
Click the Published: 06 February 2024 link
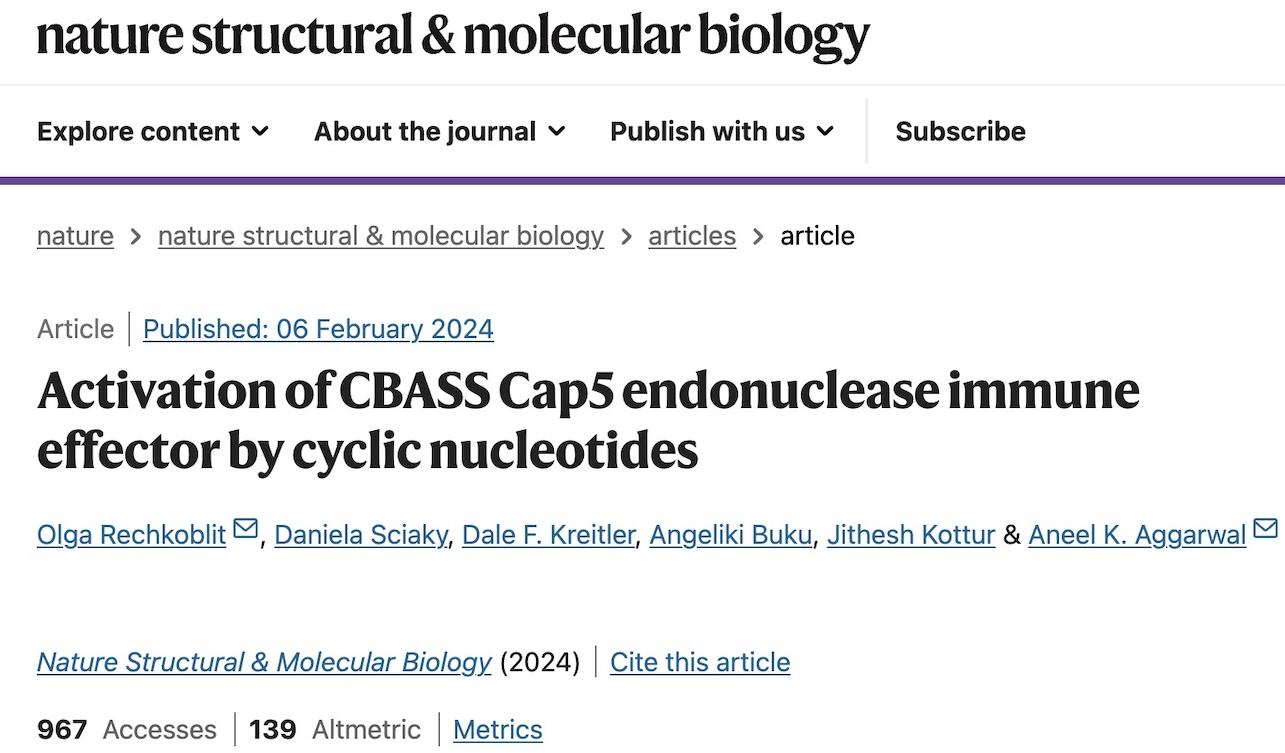[318, 329]
